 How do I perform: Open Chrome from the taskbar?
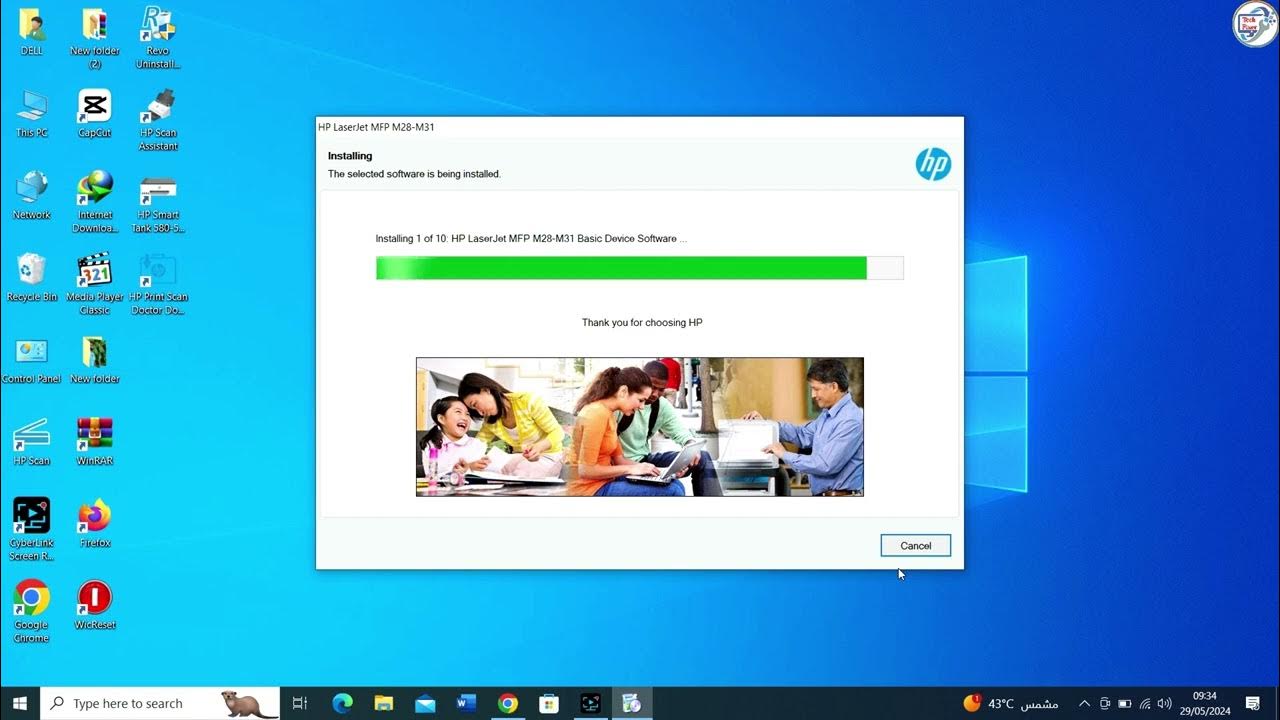(508, 703)
